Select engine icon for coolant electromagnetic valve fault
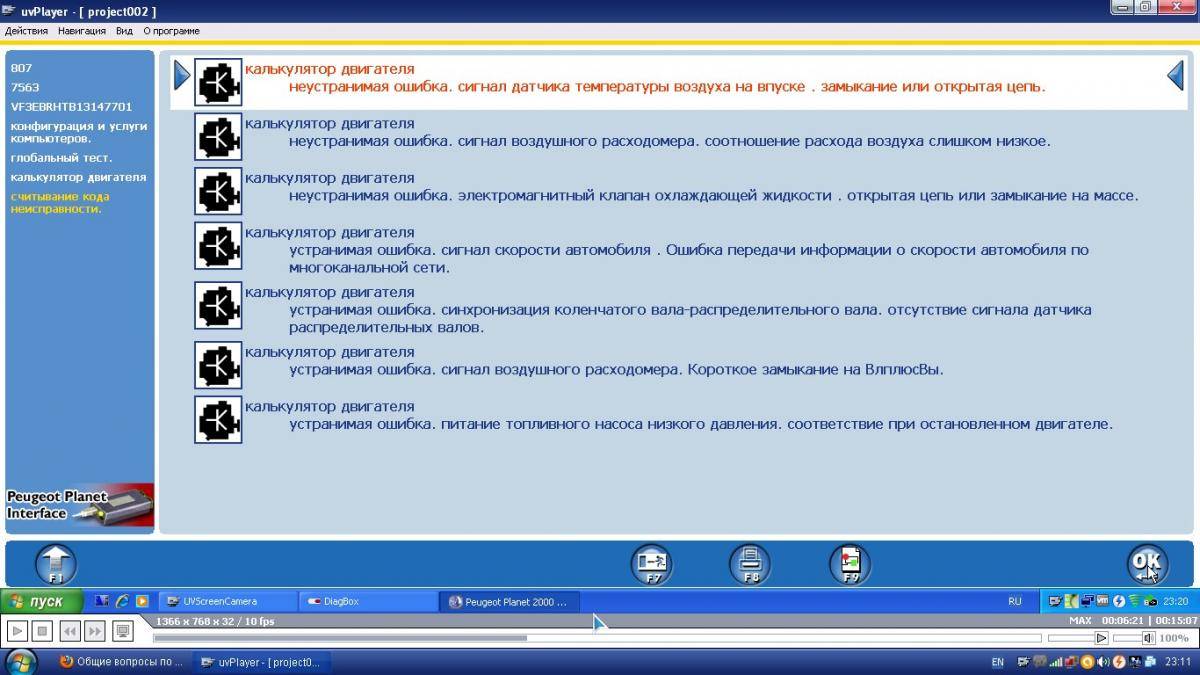The image size is (1200, 675). (x=218, y=191)
